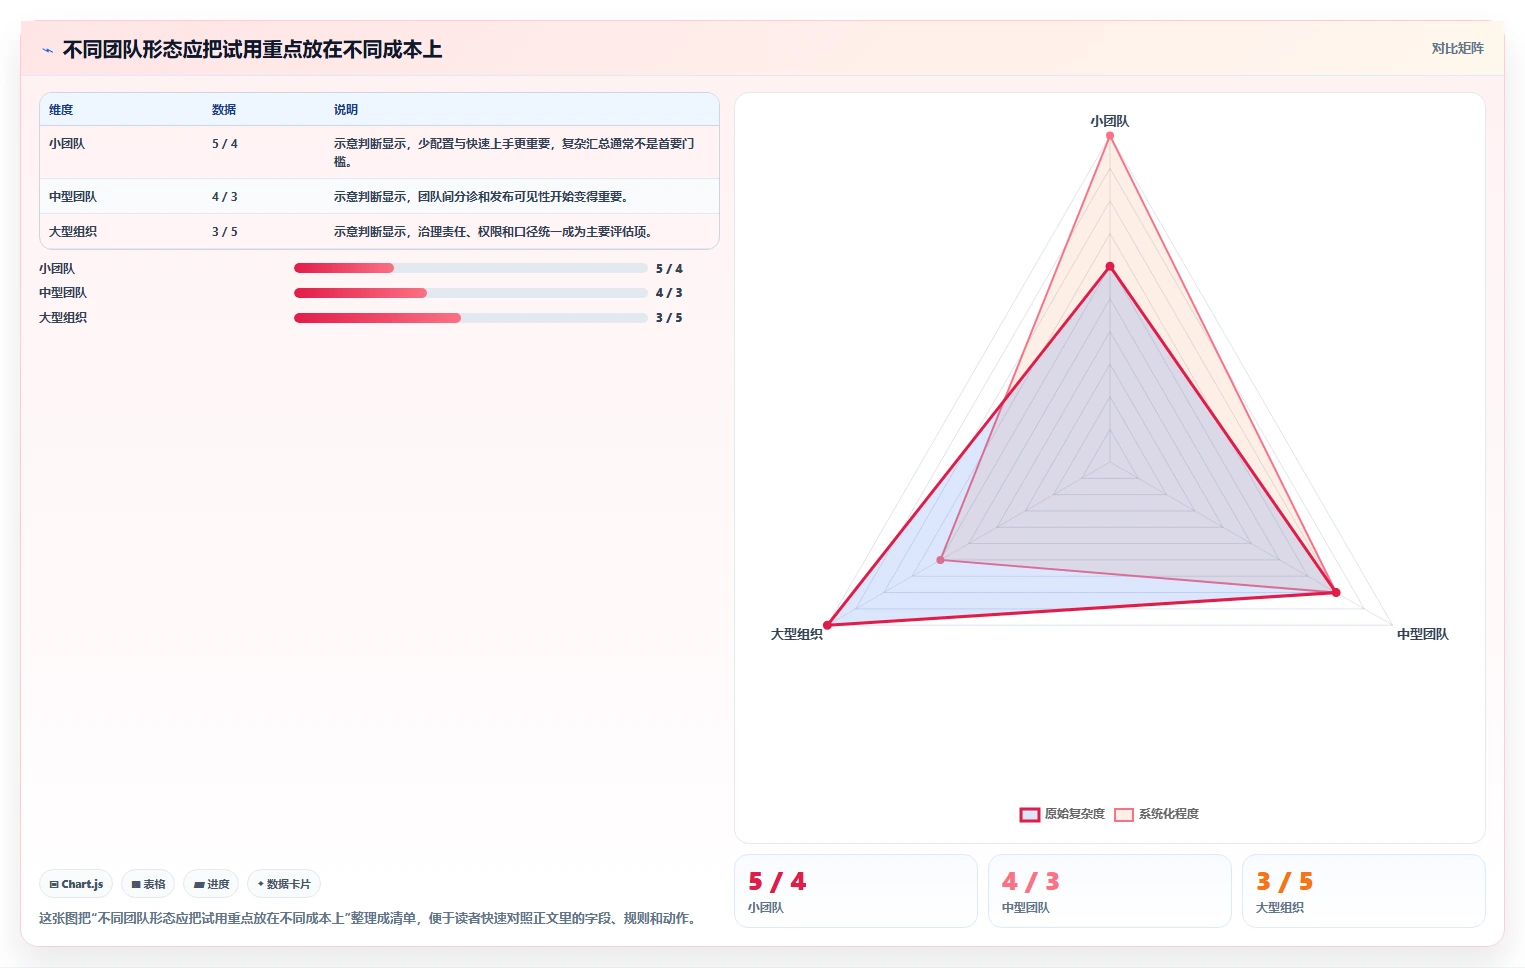The image size is (1525, 968).
Task: Toggle the 原始复杂度 legend item
Action: point(1062,814)
